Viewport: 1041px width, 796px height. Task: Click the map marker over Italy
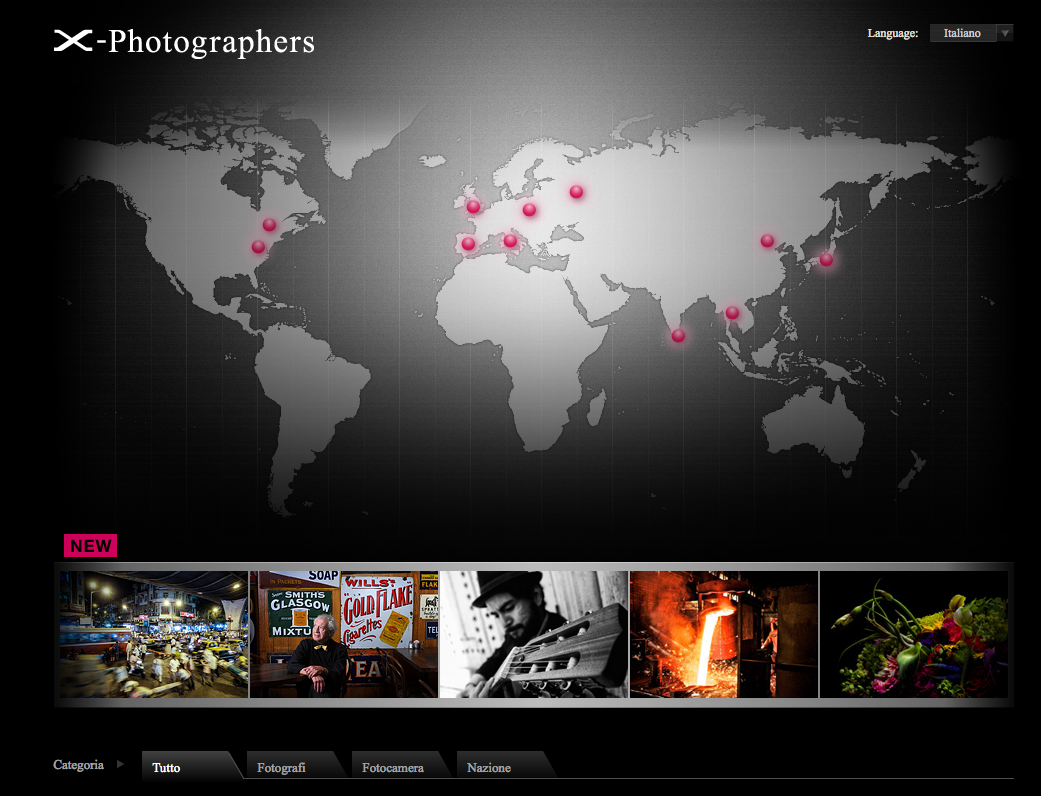tap(510, 241)
